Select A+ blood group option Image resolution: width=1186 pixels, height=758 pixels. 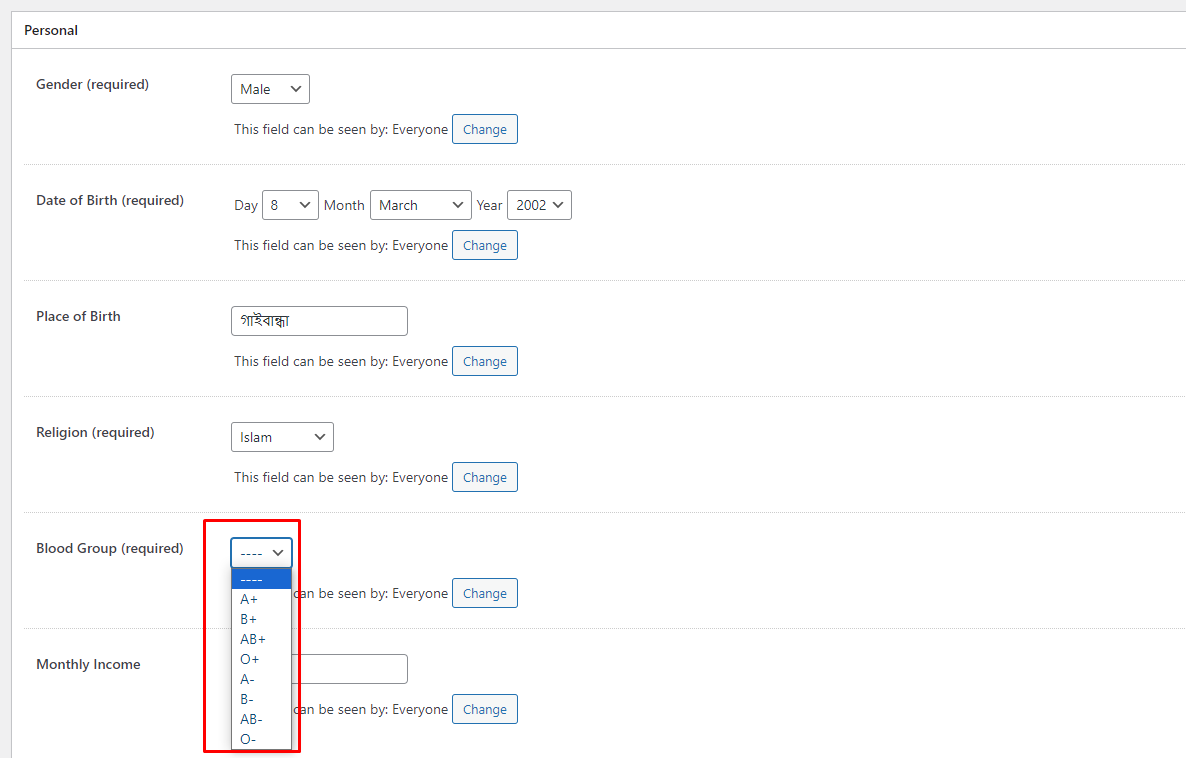click(x=262, y=599)
